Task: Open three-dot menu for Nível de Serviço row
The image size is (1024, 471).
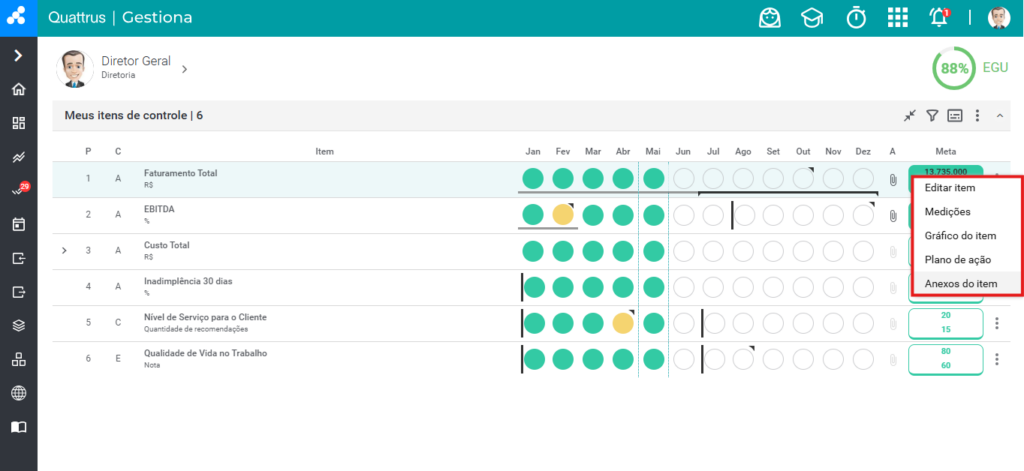Action: point(997,323)
